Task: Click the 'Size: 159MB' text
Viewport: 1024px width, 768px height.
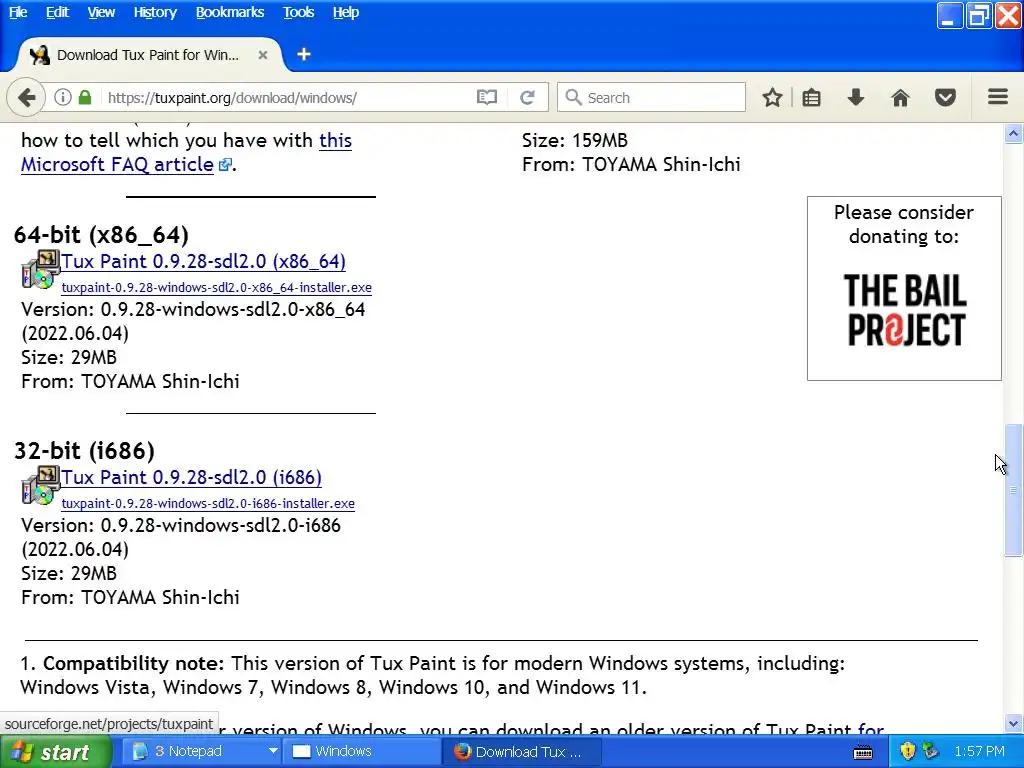Action: click(x=574, y=140)
